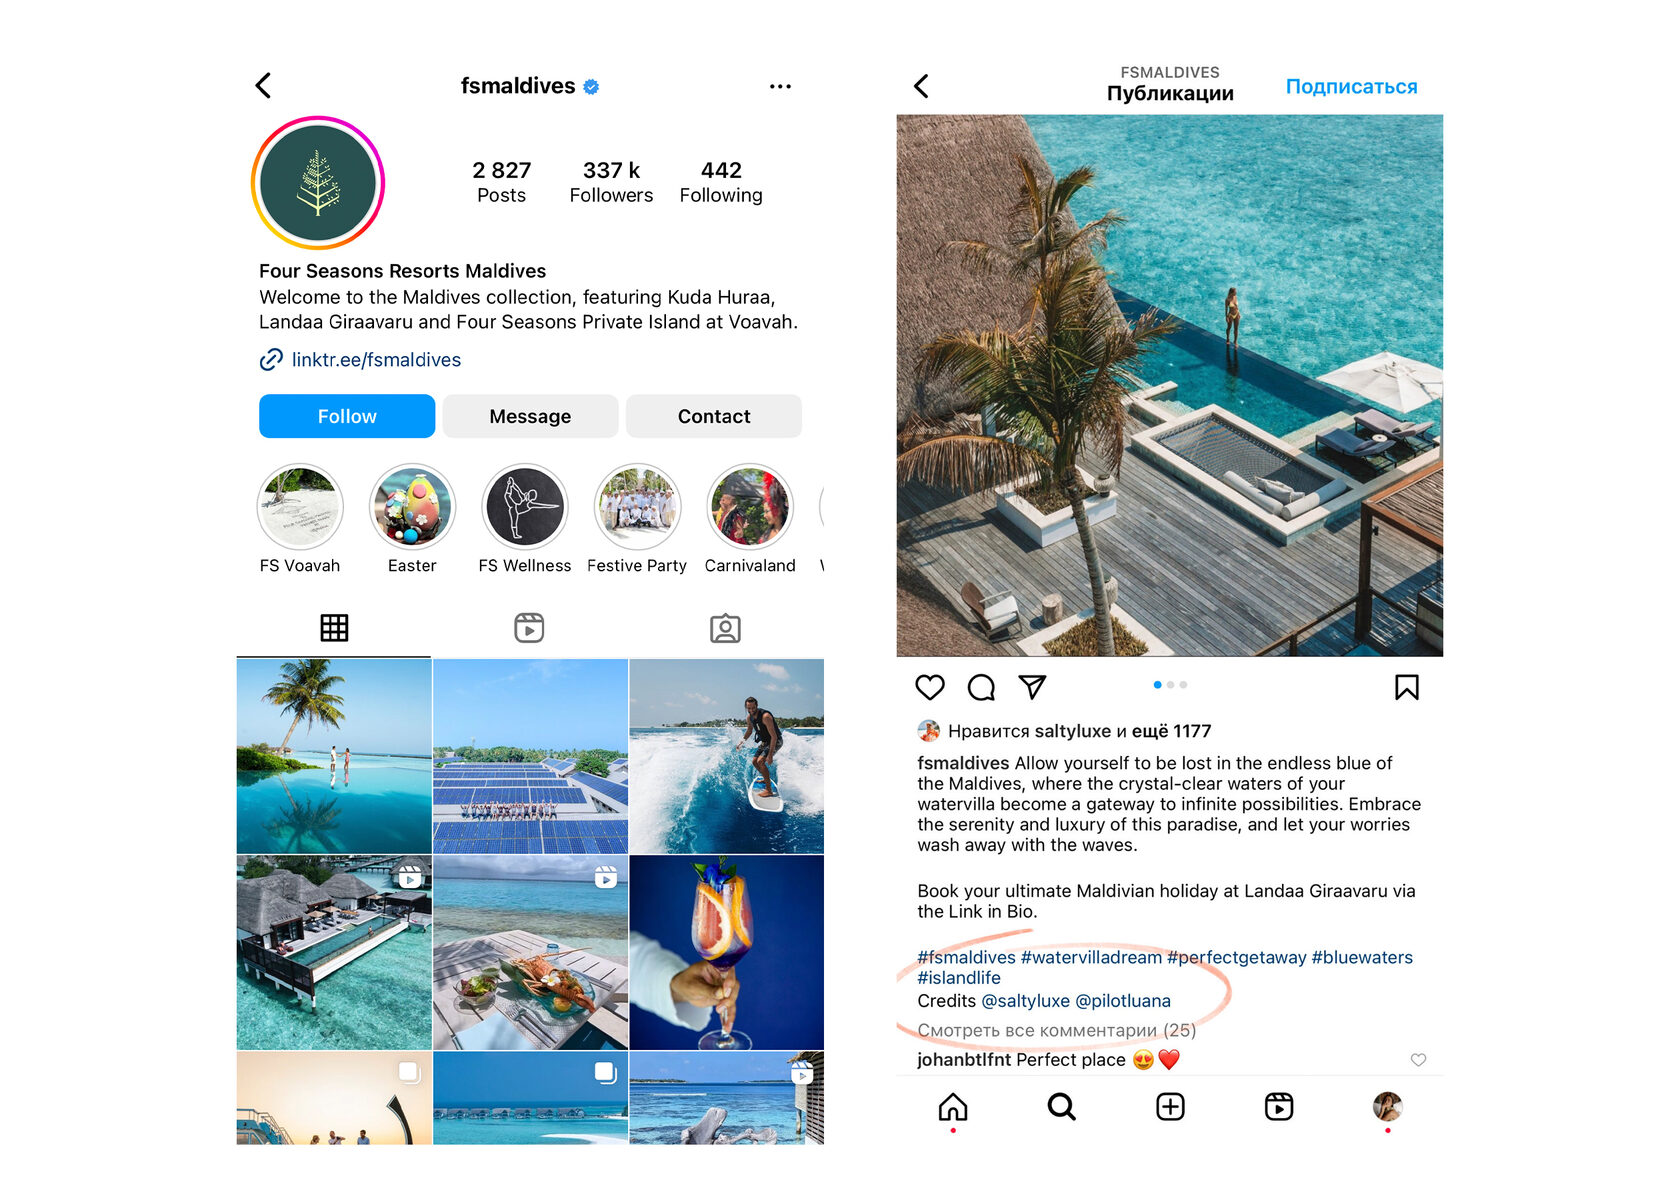The width and height of the screenshot is (1680, 1200).
Task: Switch to the Reels tab on profile
Action: click(529, 628)
